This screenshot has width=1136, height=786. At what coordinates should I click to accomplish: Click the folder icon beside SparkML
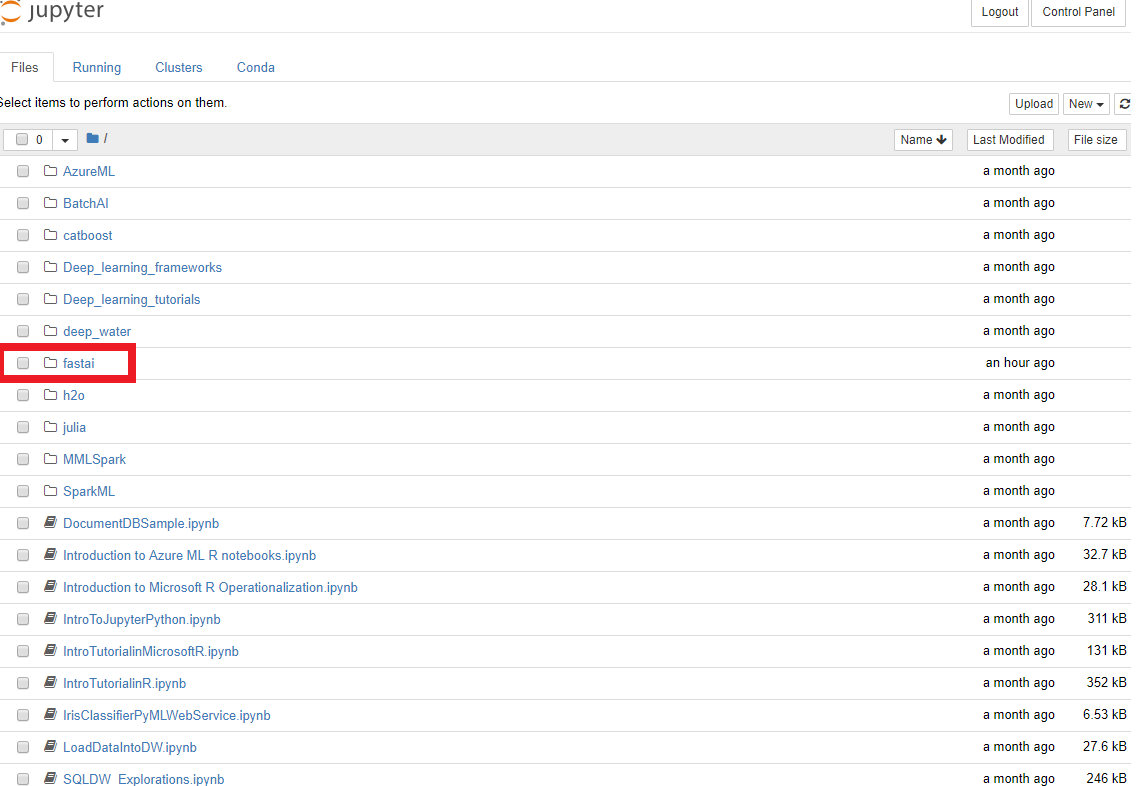pyautogui.click(x=51, y=491)
